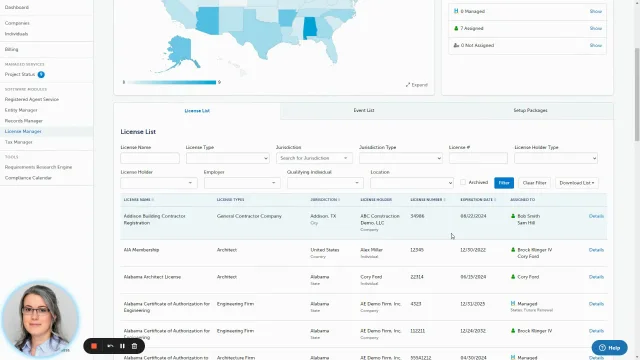Open Tax Manager module
Image resolution: width=640 pixels, height=360 pixels.
tap(19, 142)
